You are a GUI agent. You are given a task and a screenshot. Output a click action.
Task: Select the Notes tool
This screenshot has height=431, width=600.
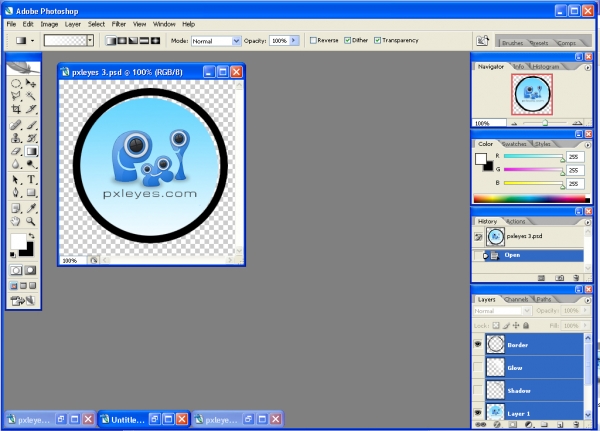[x=16, y=208]
